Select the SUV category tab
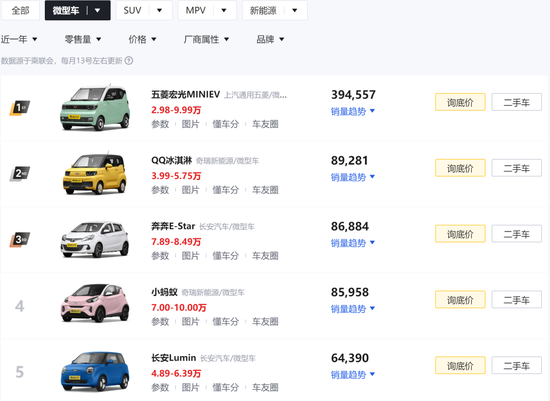The height and width of the screenshot is (401, 550). 132,11
